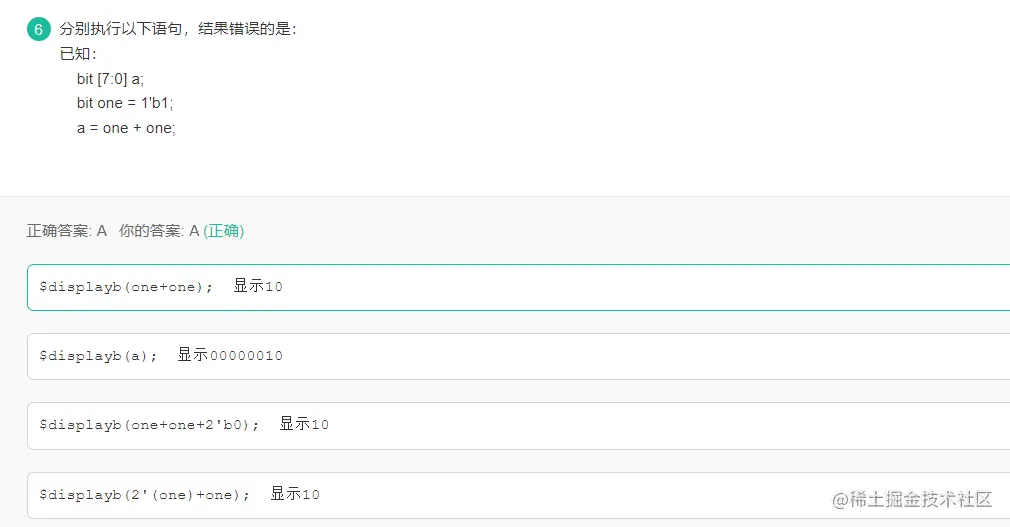Click the green question number 6 badge

pos(38,29)
